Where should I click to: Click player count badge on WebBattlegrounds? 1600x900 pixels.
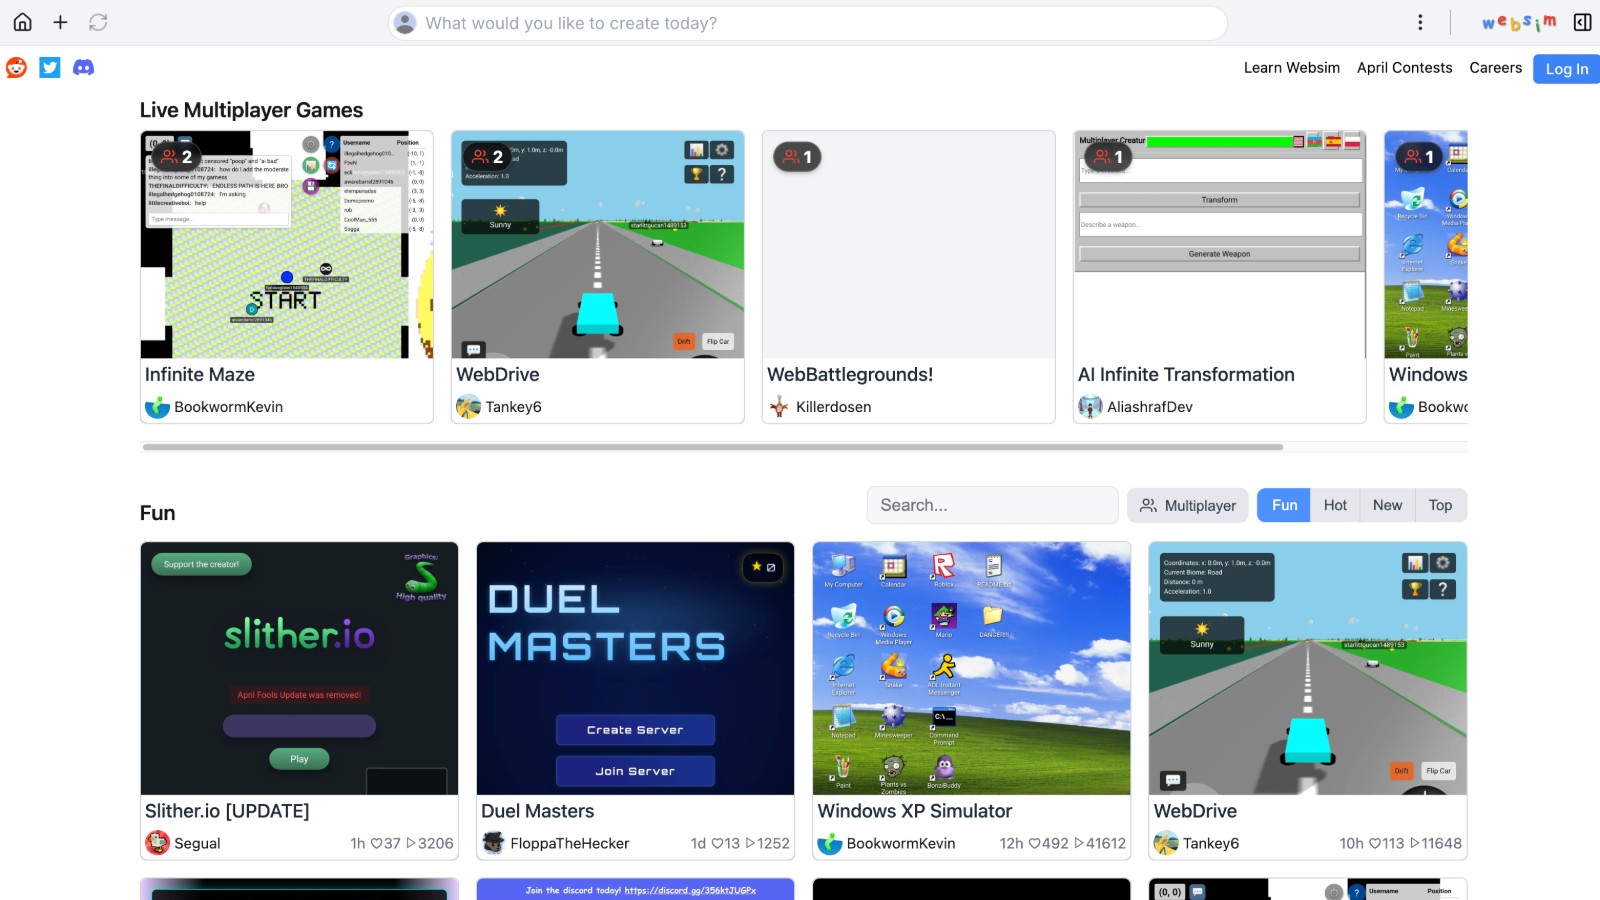(x=797, y=157)
